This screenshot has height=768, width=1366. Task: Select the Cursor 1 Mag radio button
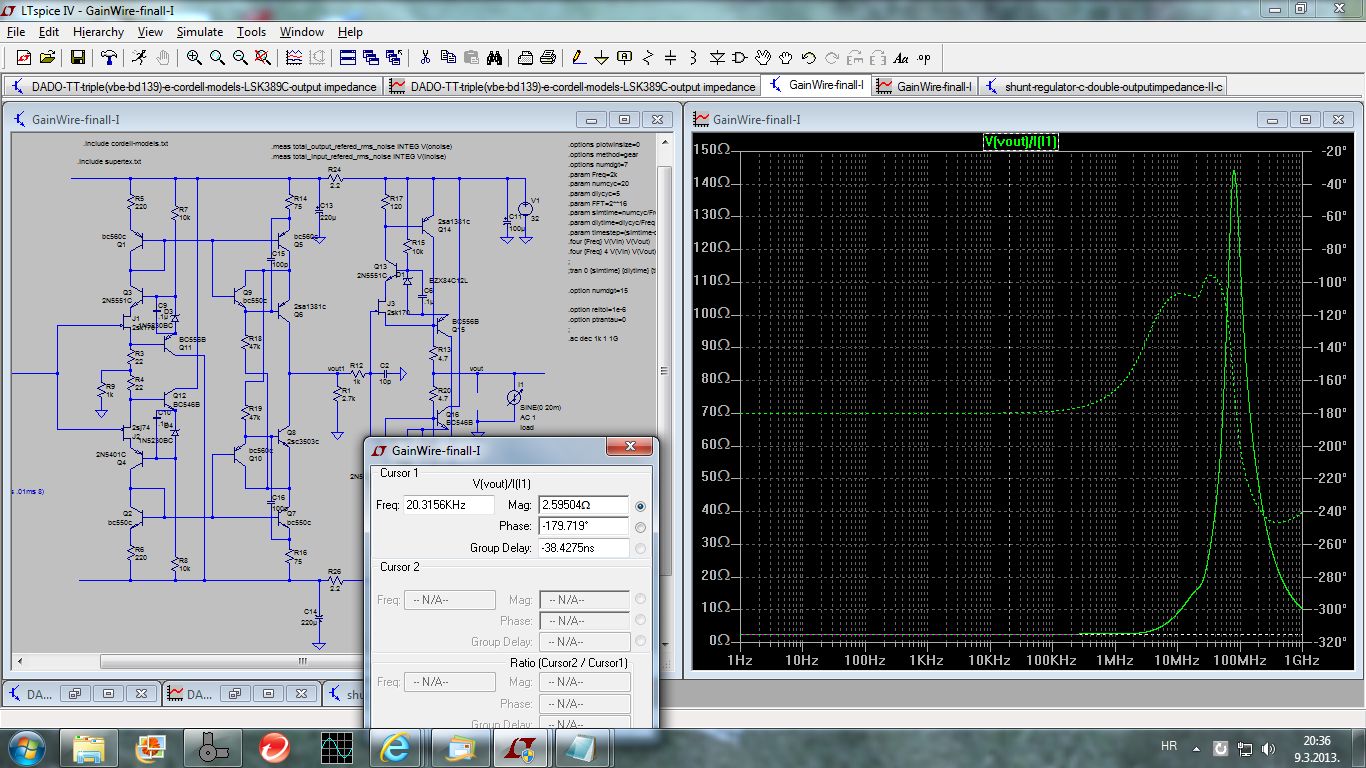pyautogui.click(x=640, y=506)
